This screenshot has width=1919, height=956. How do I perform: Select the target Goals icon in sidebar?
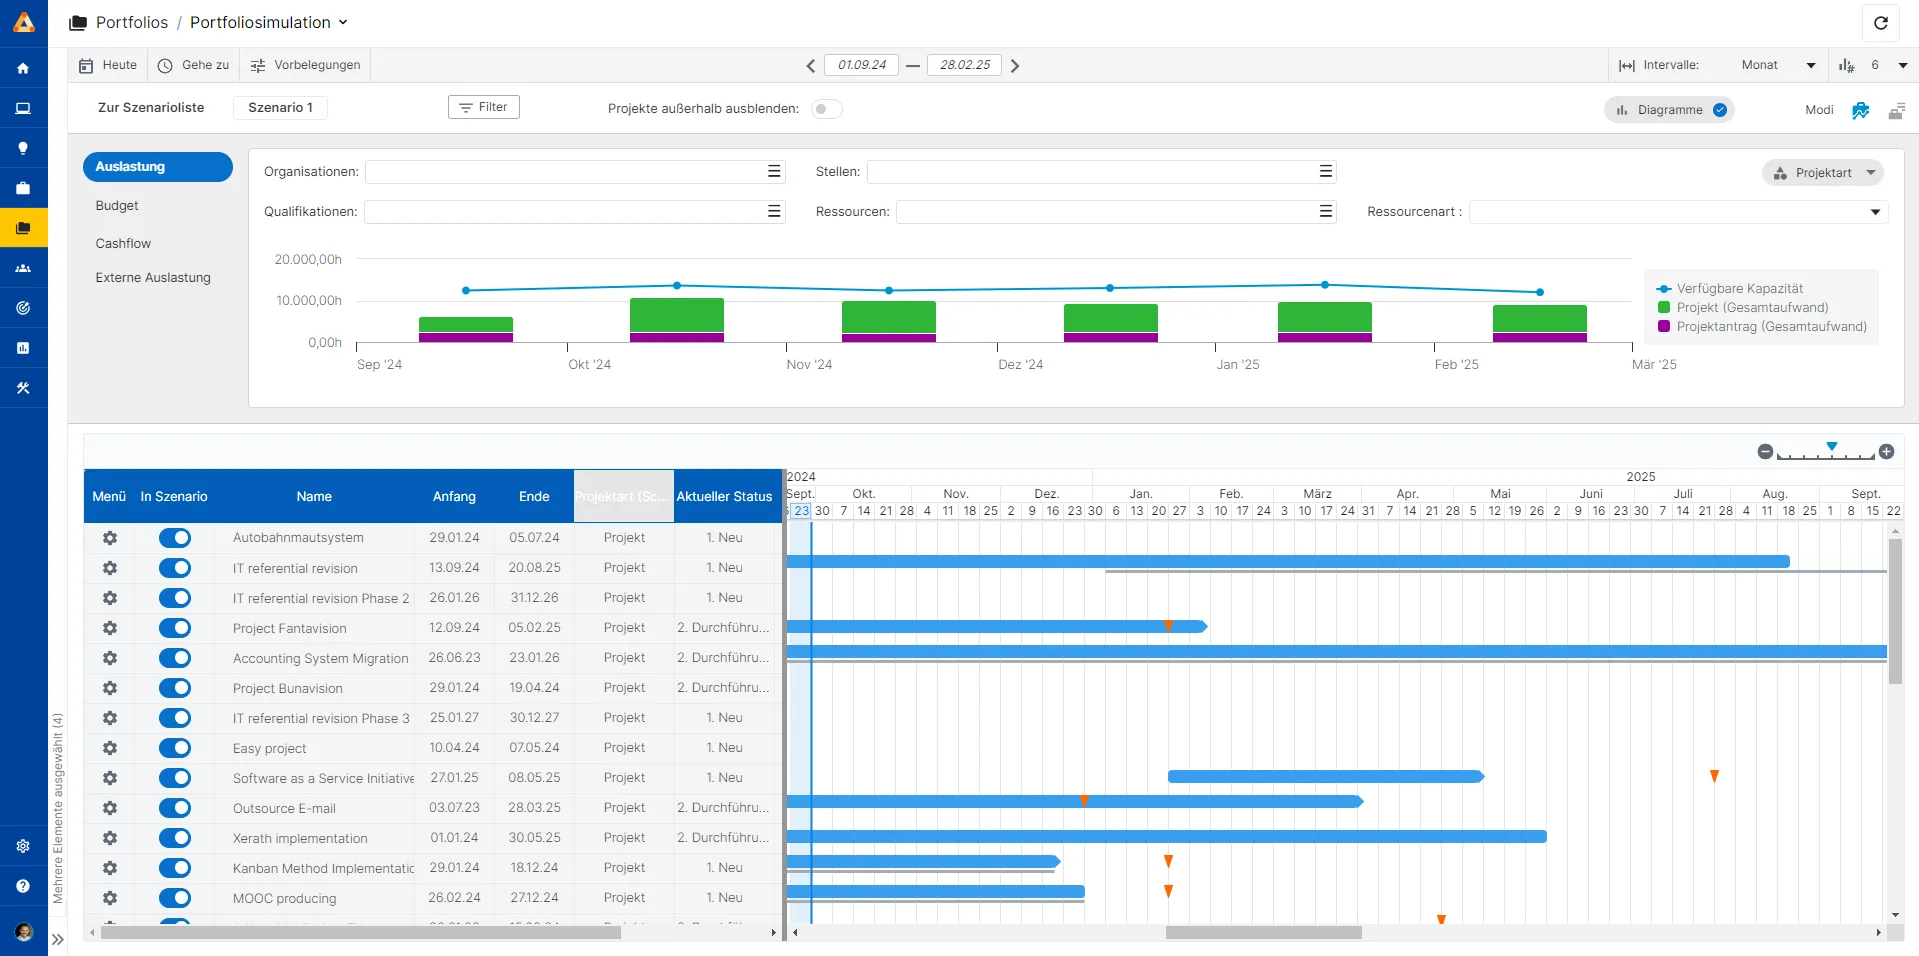pyautogui.click(x=24, y=308)
